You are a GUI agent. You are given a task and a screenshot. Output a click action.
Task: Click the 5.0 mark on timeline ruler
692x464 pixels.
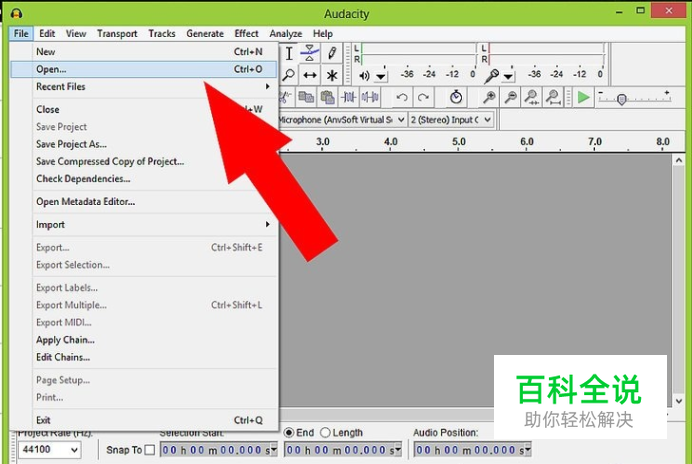(x=459, y=142)
